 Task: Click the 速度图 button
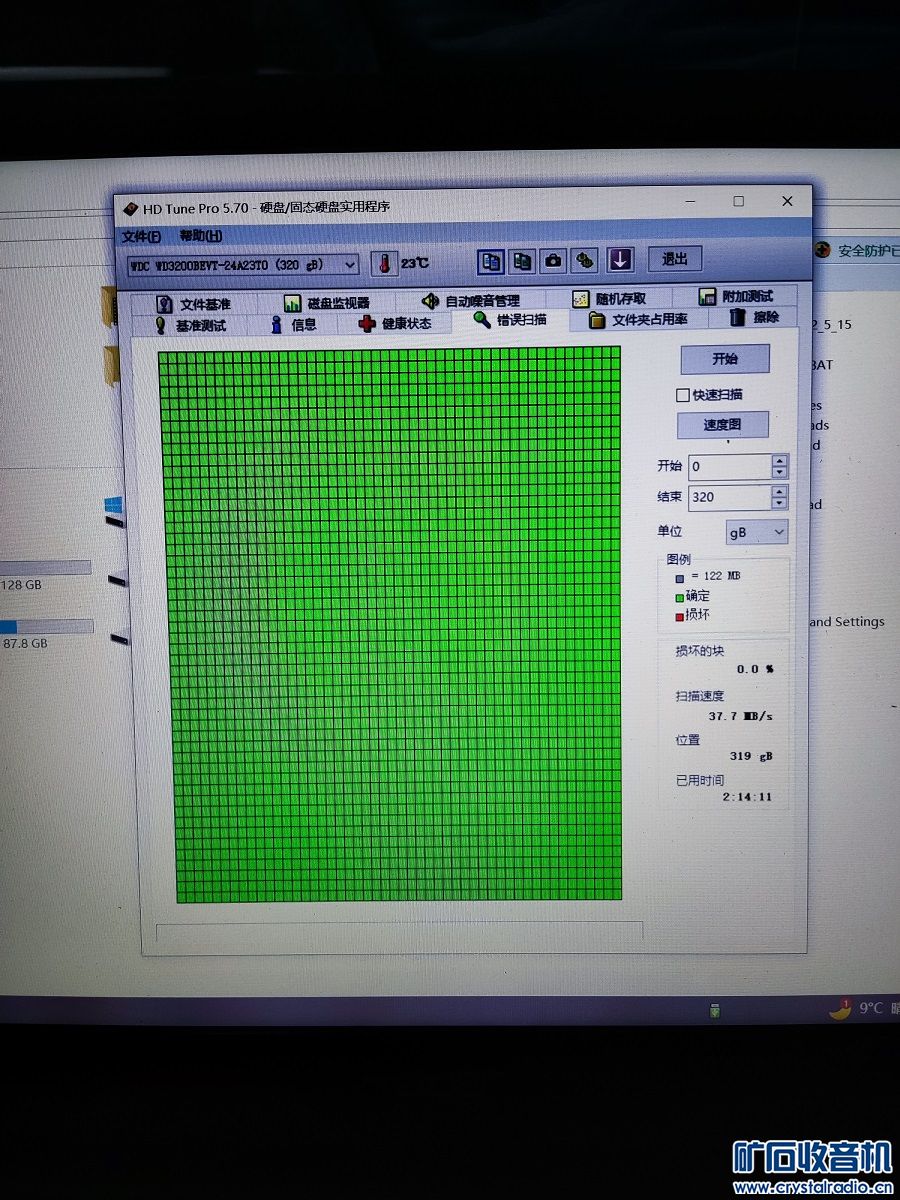723,425
